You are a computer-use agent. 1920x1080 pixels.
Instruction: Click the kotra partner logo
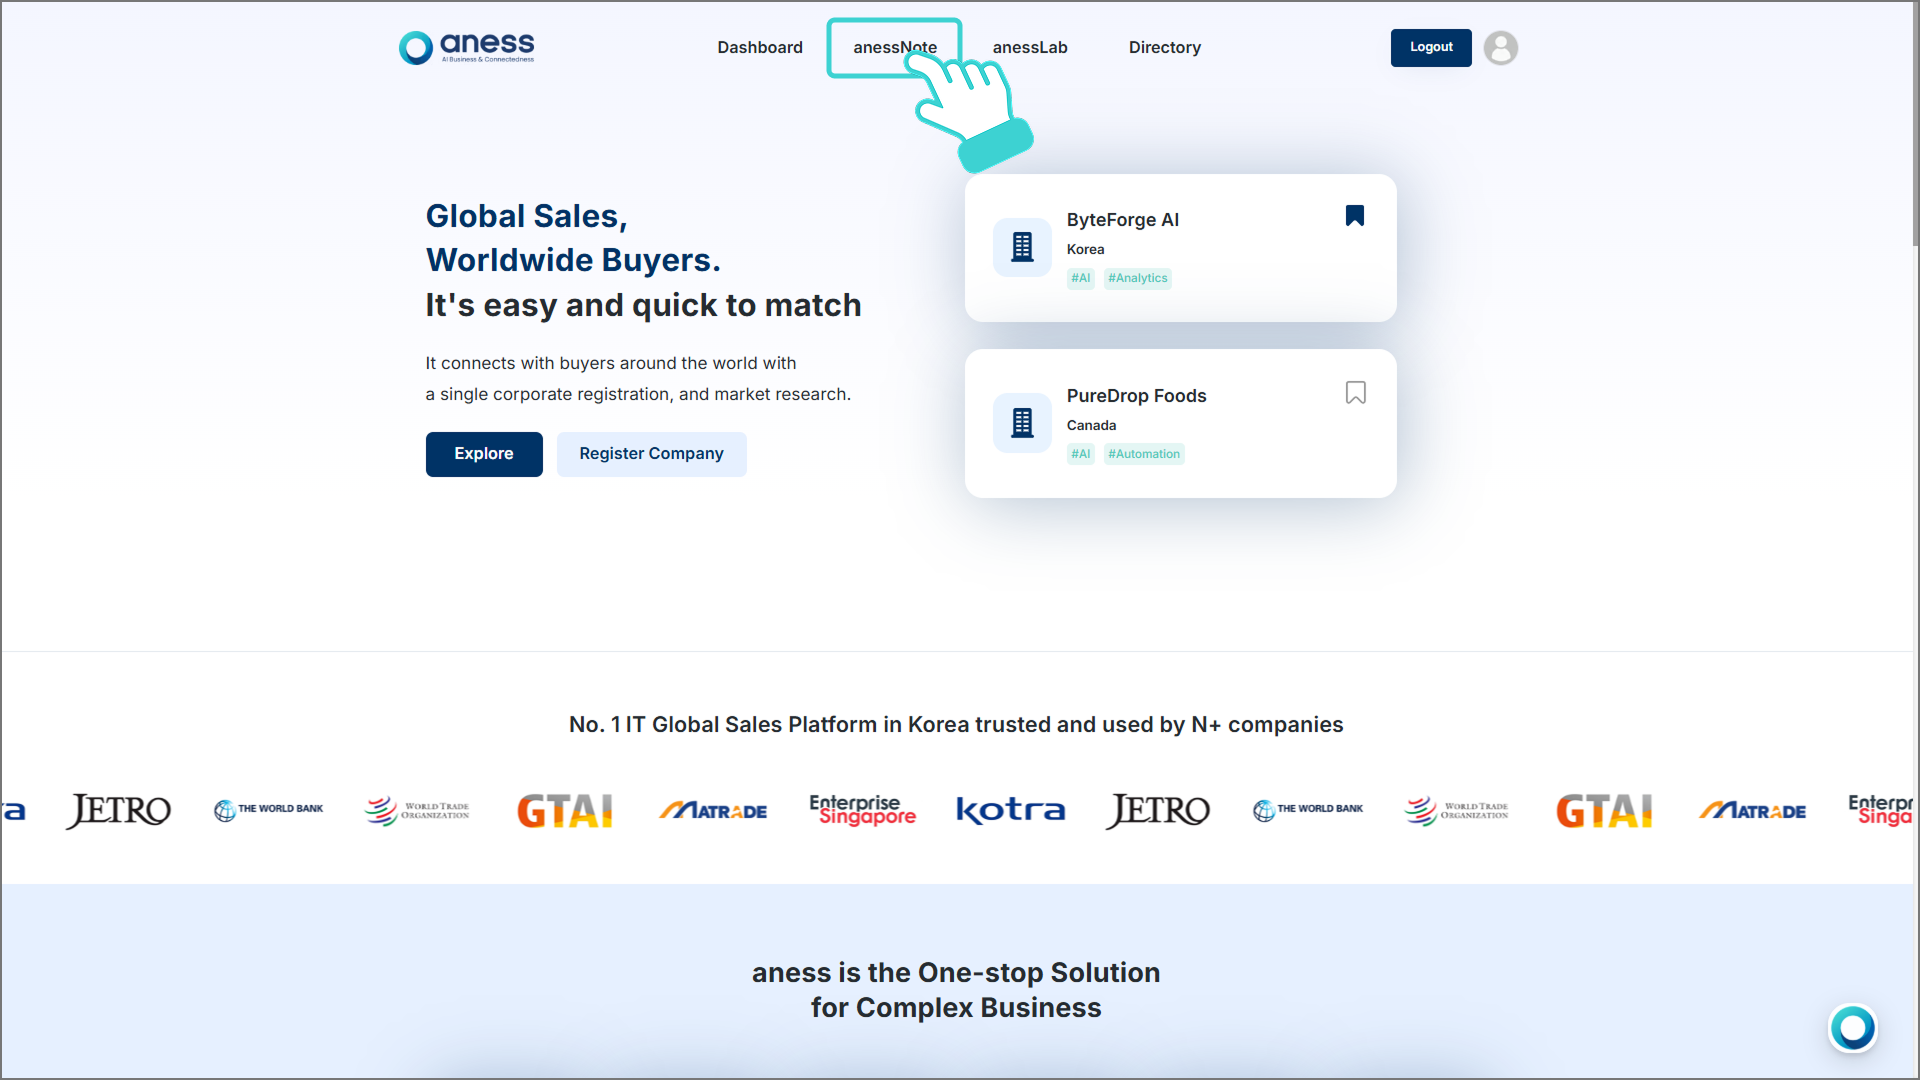(x=1010, y=810)
